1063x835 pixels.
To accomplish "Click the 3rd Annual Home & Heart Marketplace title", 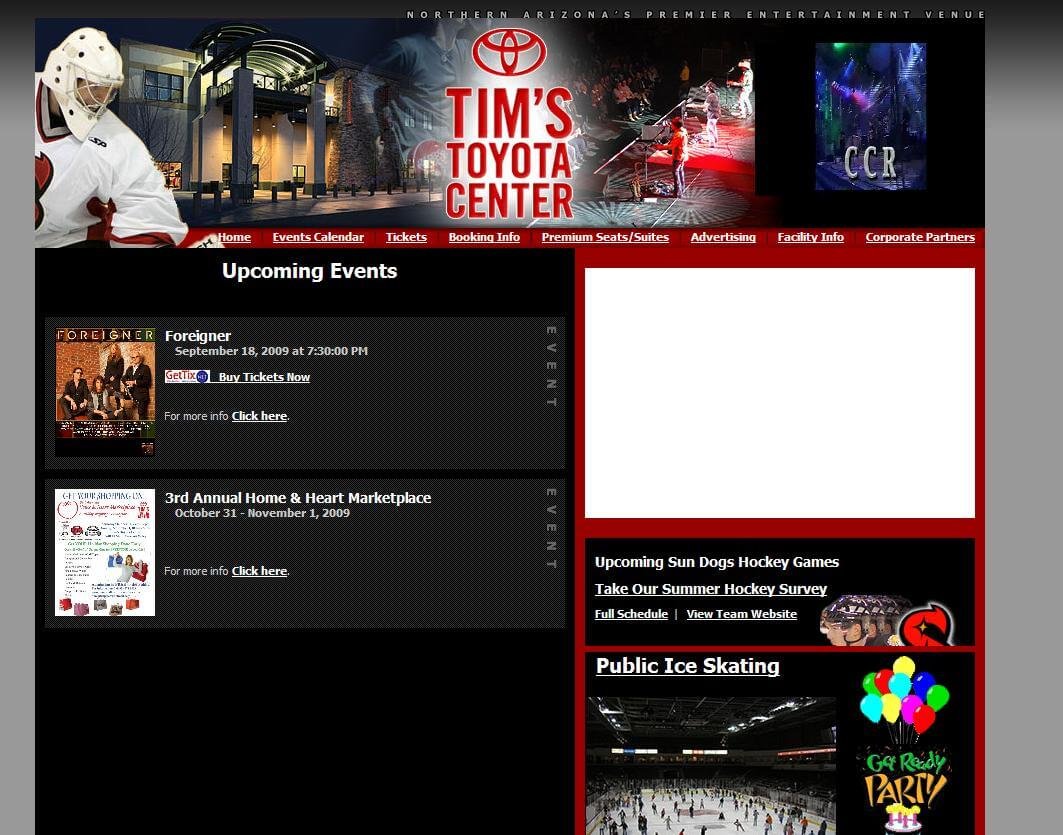I will coord(298,498).
